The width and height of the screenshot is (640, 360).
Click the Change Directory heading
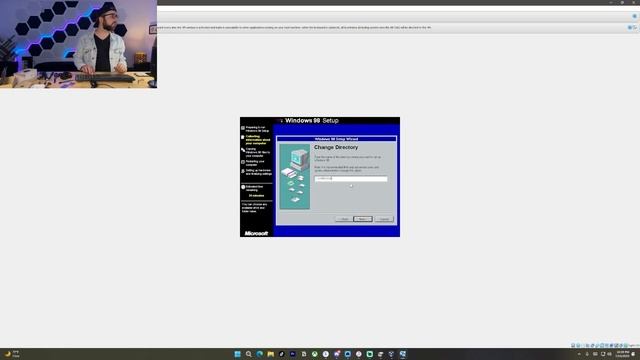(336, 147)
